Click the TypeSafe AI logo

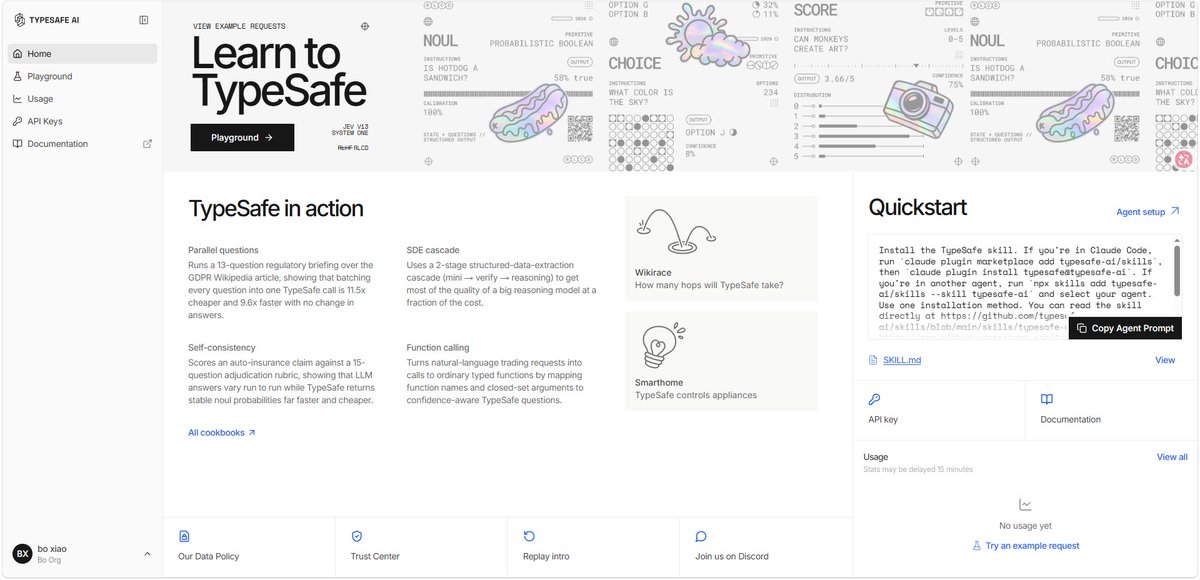47,20
